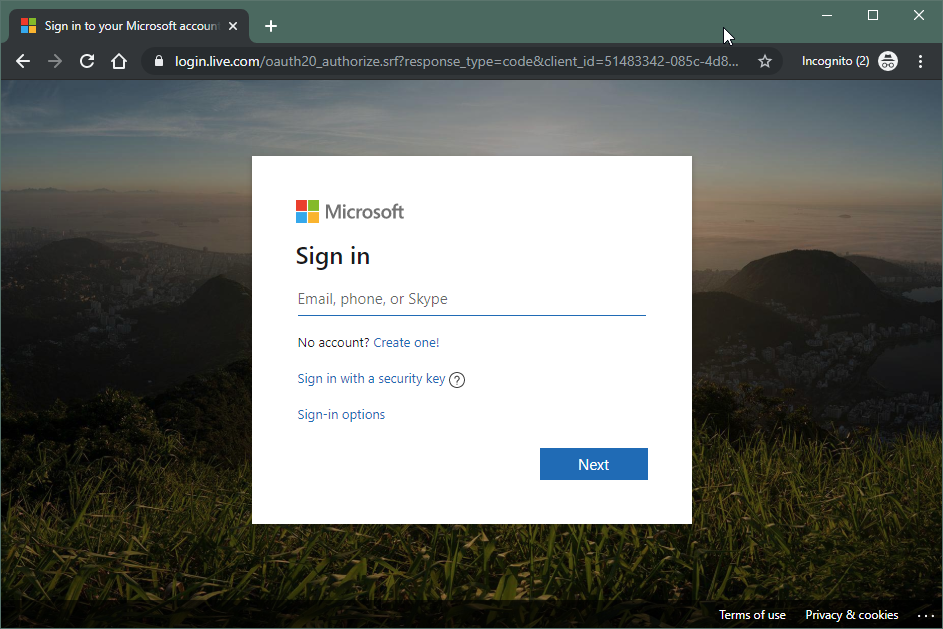Viewport: 943px width, 629px height.
Task: Click the security key help question mark
Action: pos(457,379)
